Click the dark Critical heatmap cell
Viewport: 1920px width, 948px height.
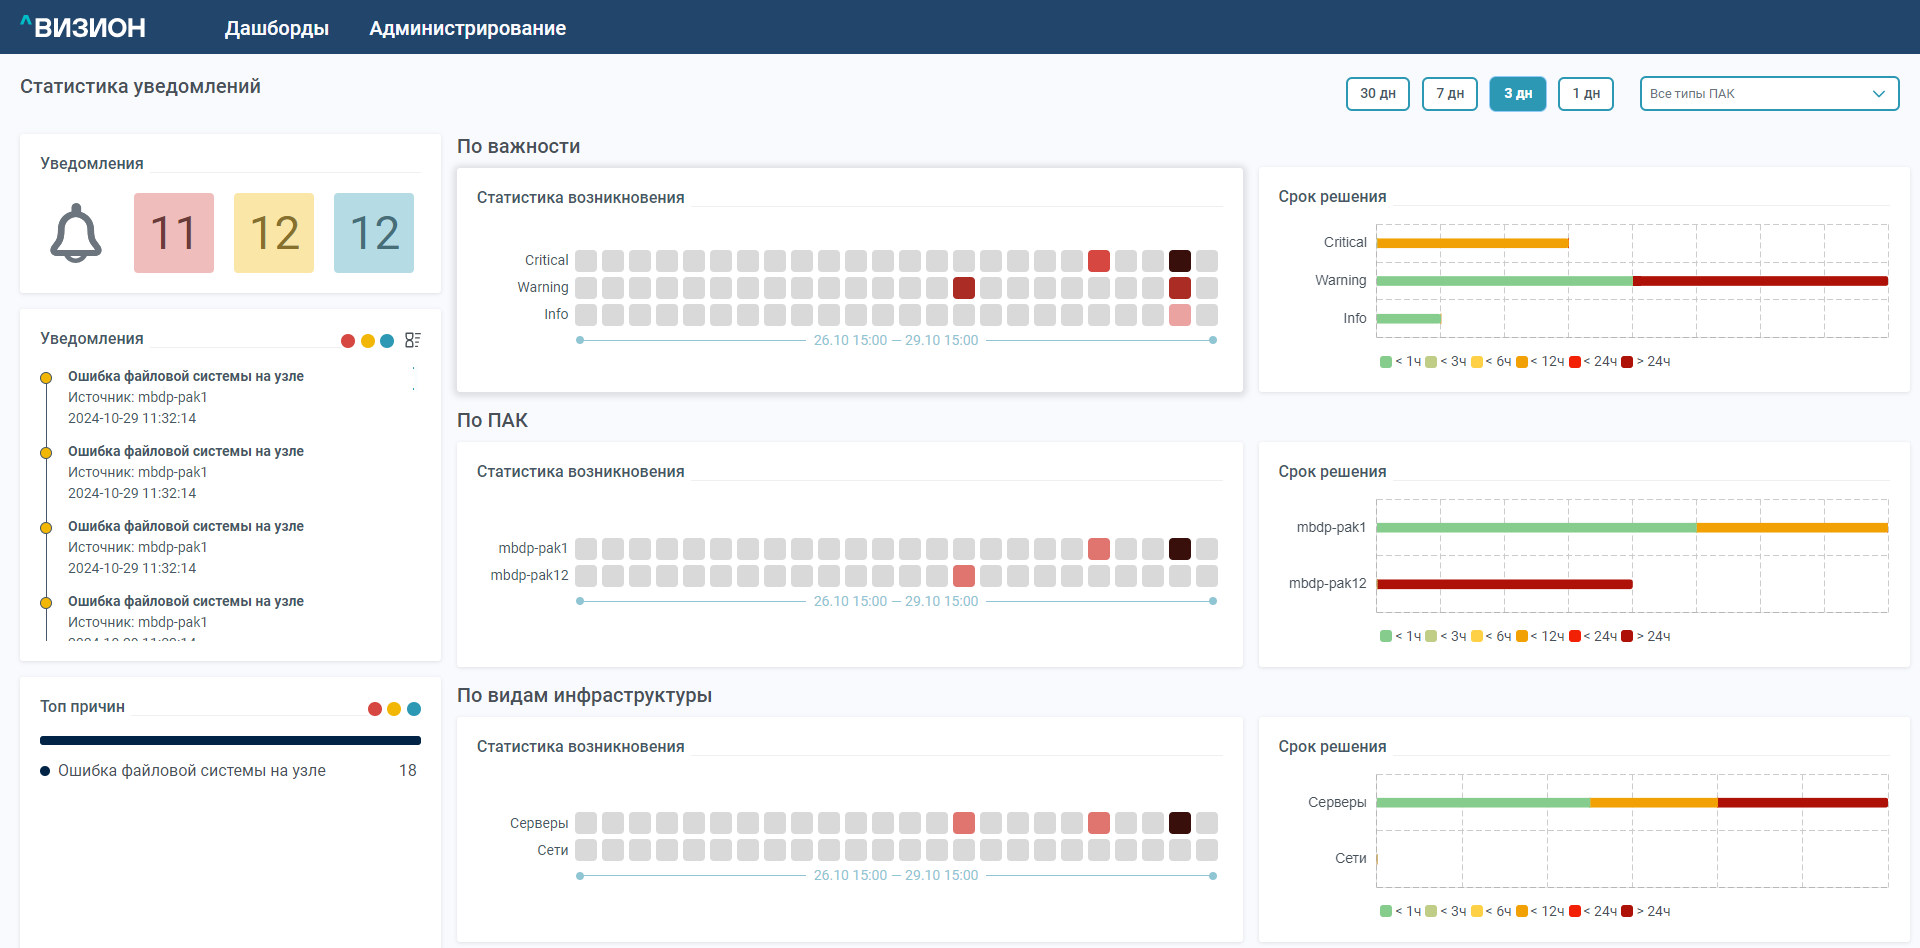tap(1180, 261)
